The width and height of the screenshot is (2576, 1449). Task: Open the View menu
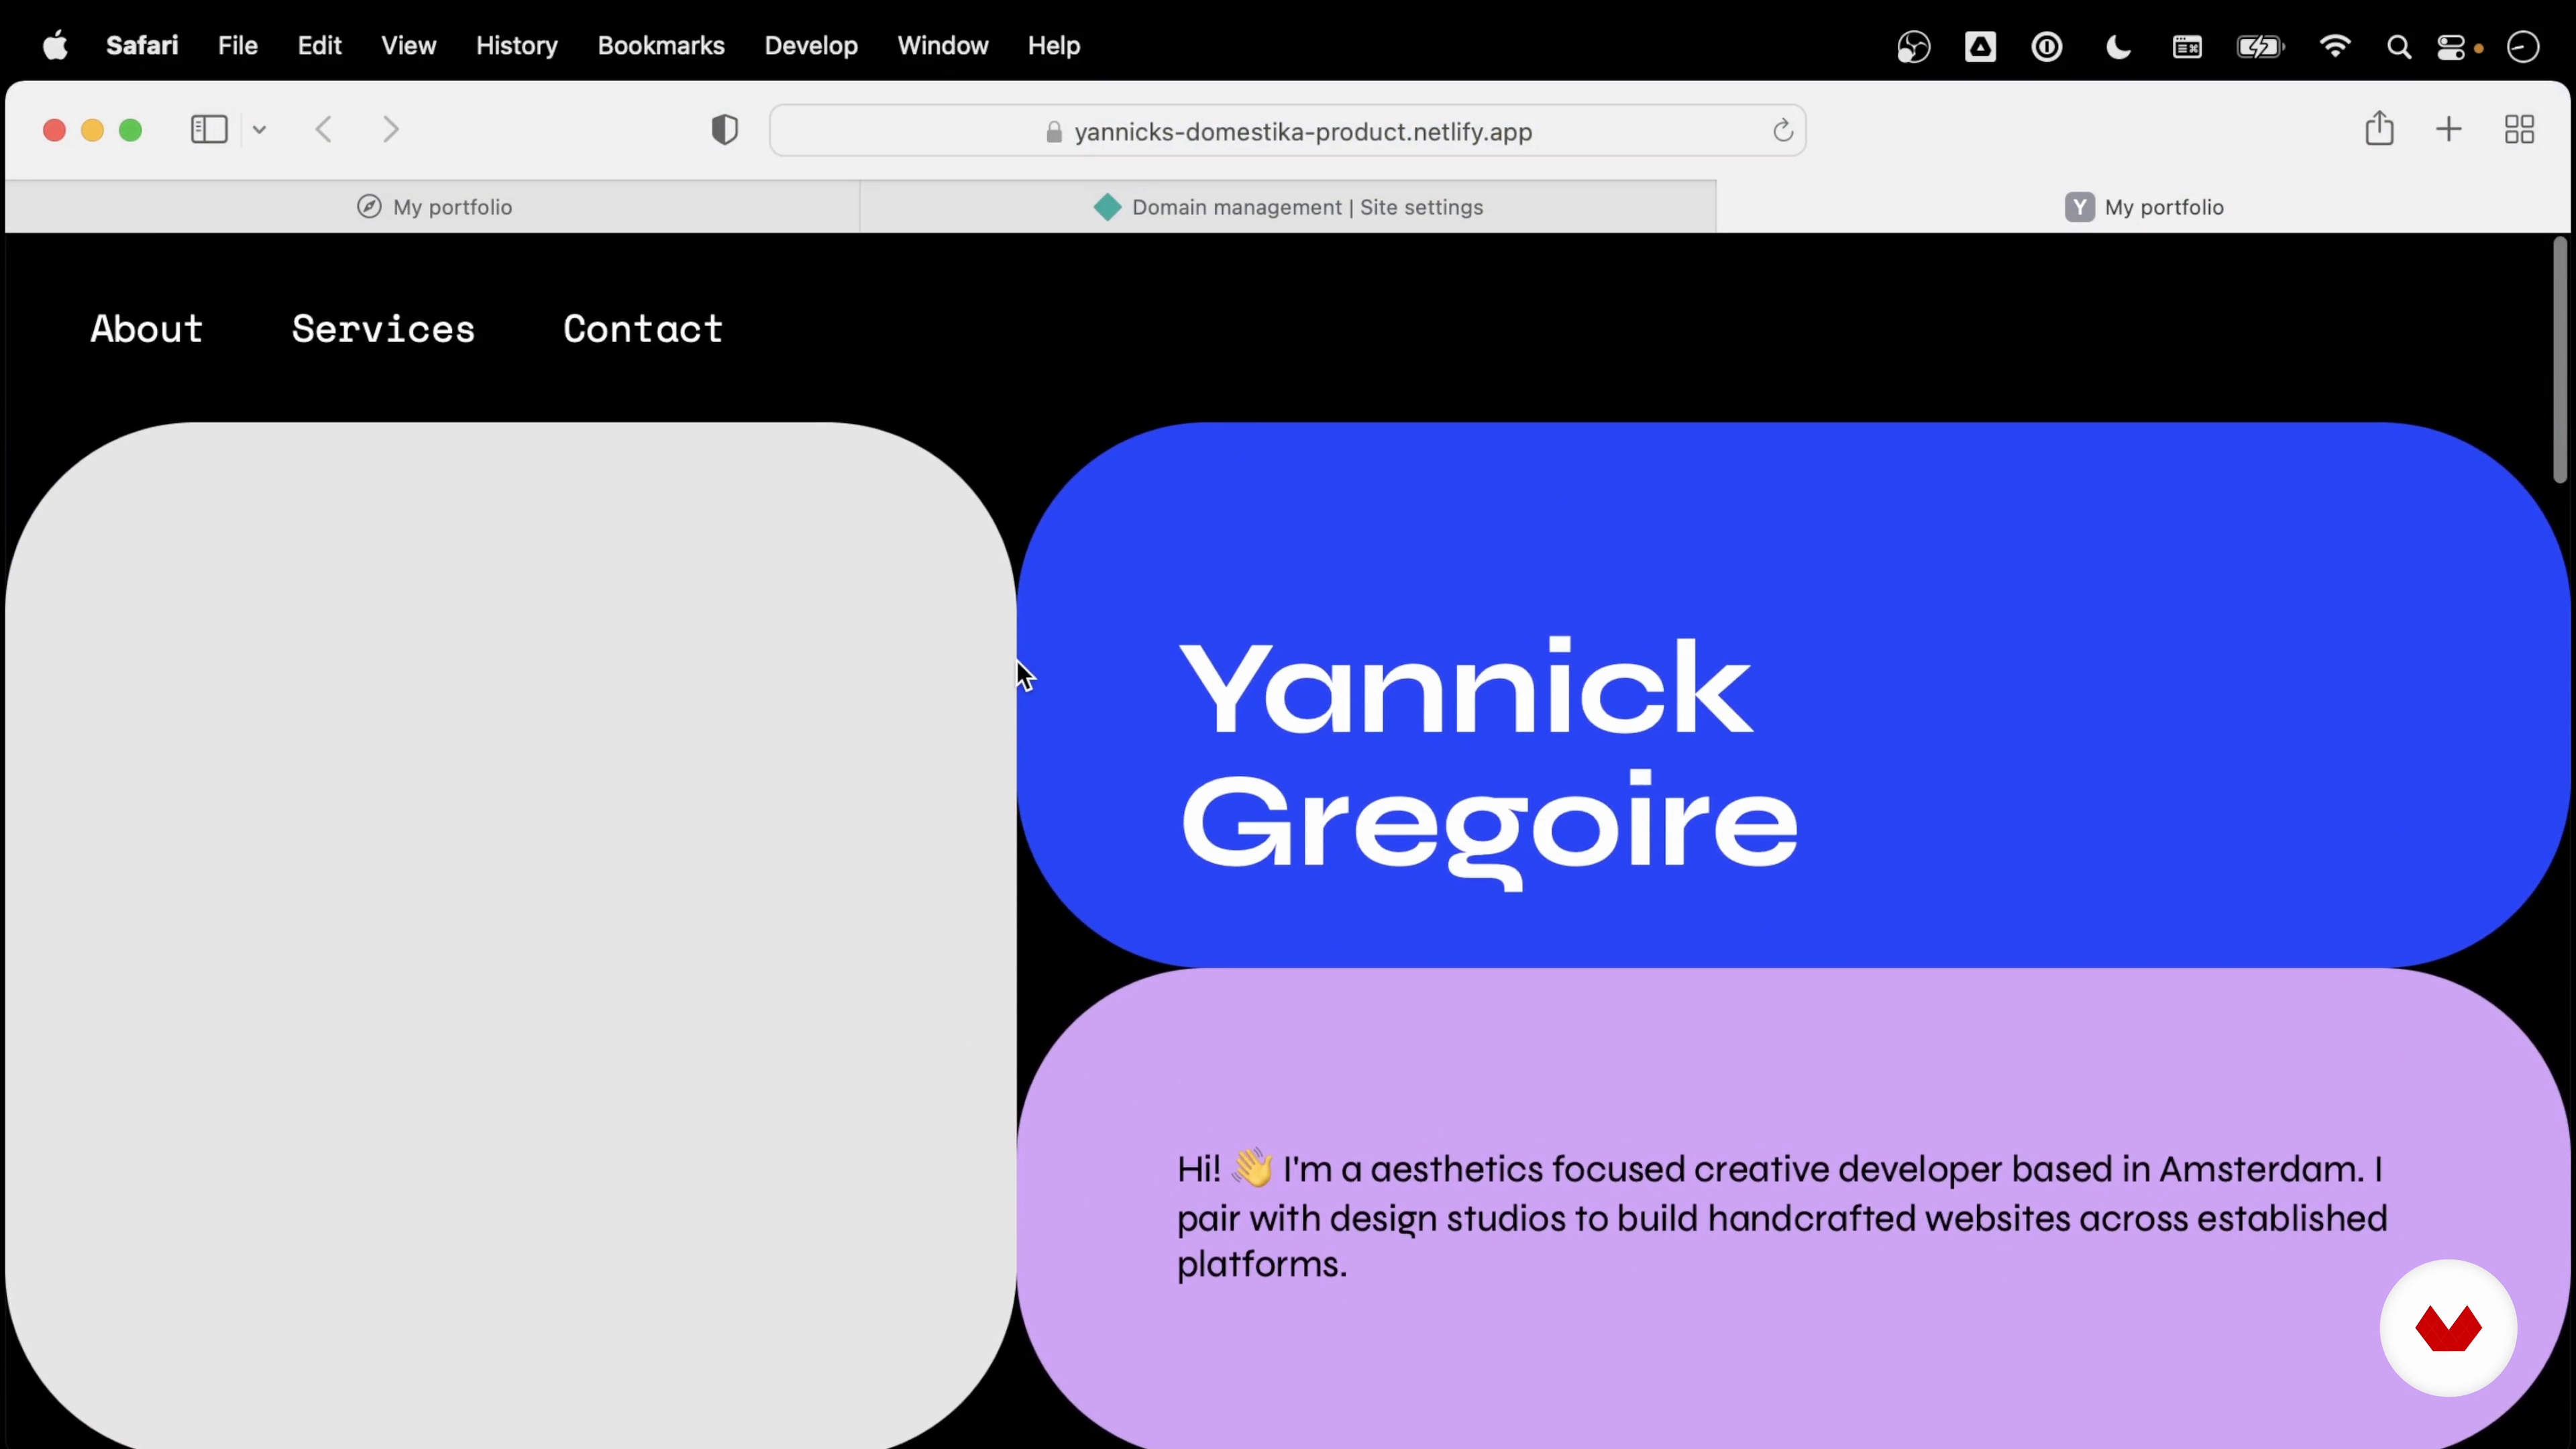click(409, 46)
